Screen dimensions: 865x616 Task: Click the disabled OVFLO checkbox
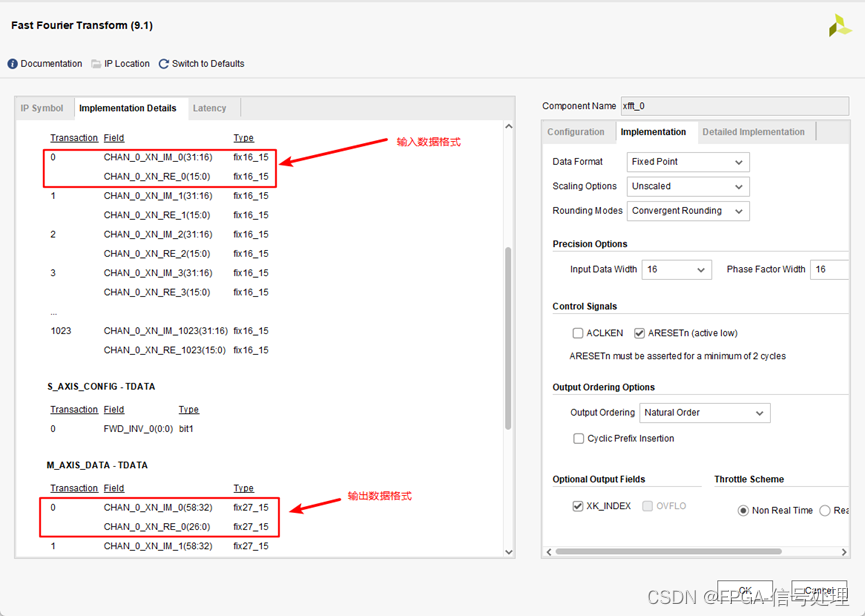coord(647,506)
